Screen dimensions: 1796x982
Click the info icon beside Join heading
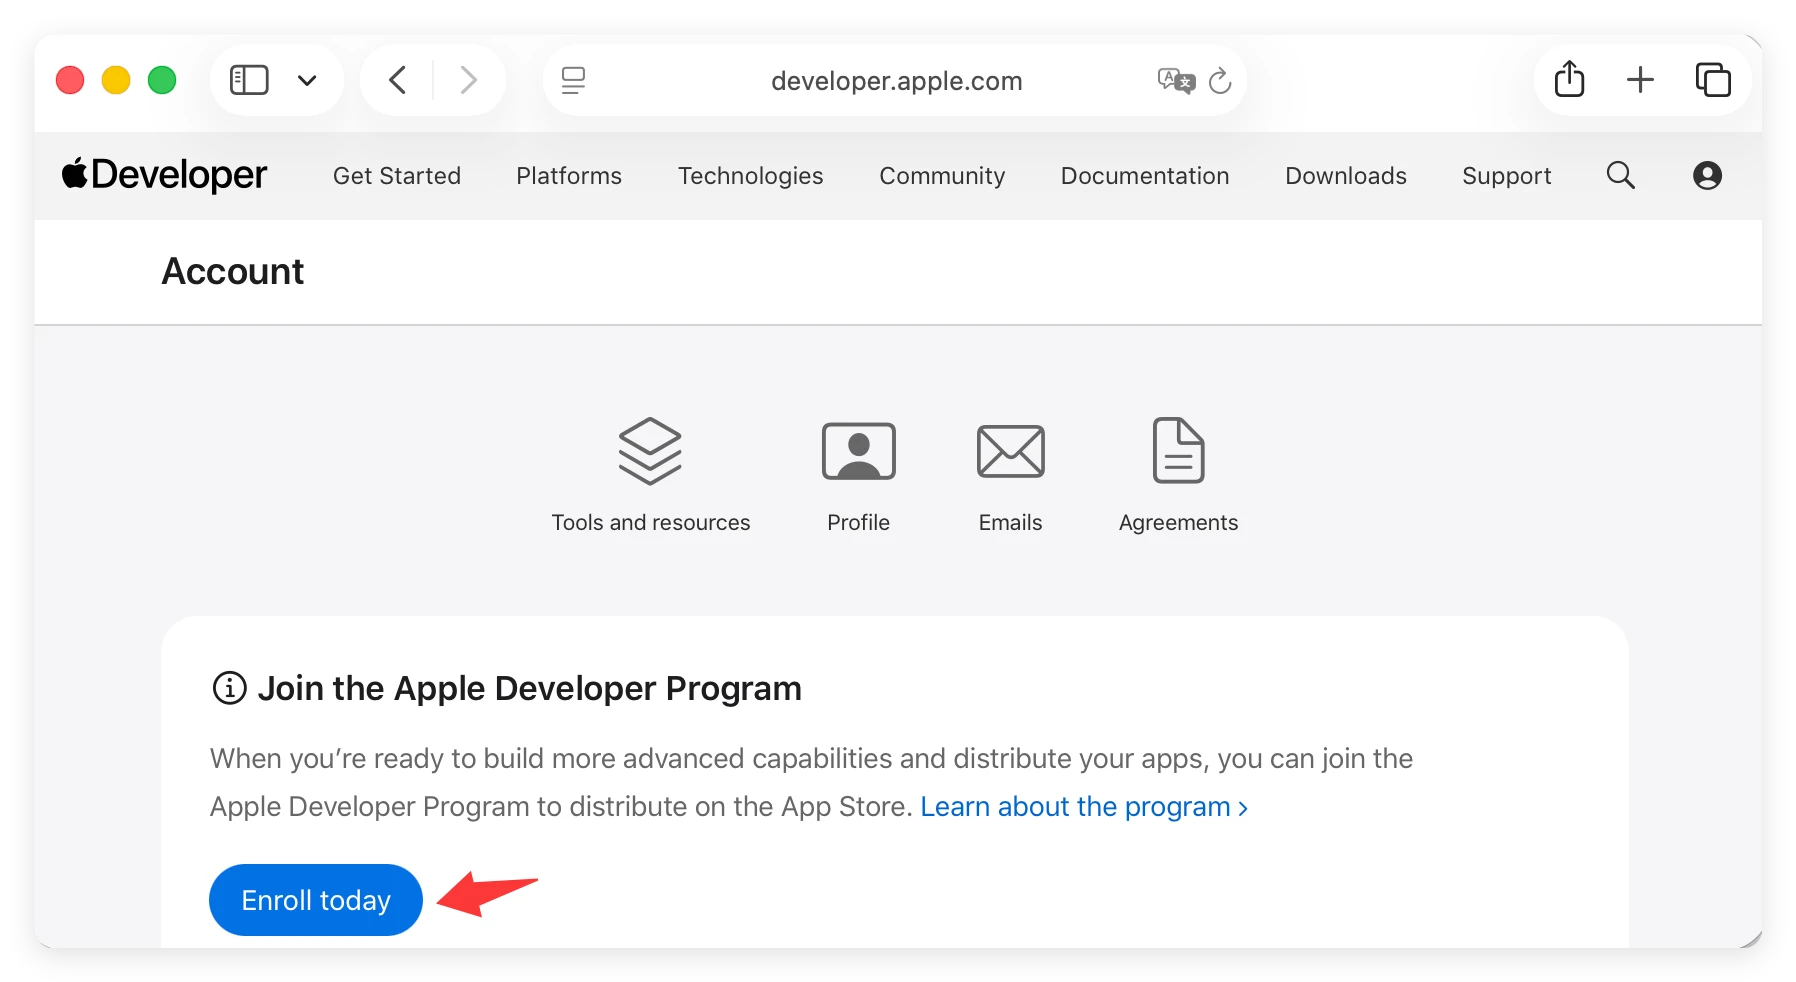pyautogui.click(x=230, y=688)
